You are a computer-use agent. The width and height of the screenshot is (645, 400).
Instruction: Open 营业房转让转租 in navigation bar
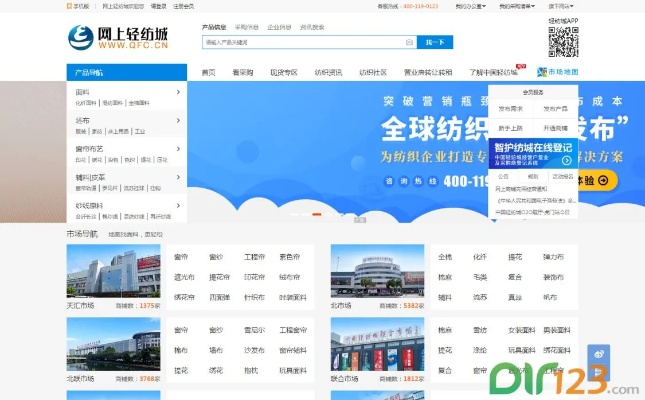(x=428, y=72)
